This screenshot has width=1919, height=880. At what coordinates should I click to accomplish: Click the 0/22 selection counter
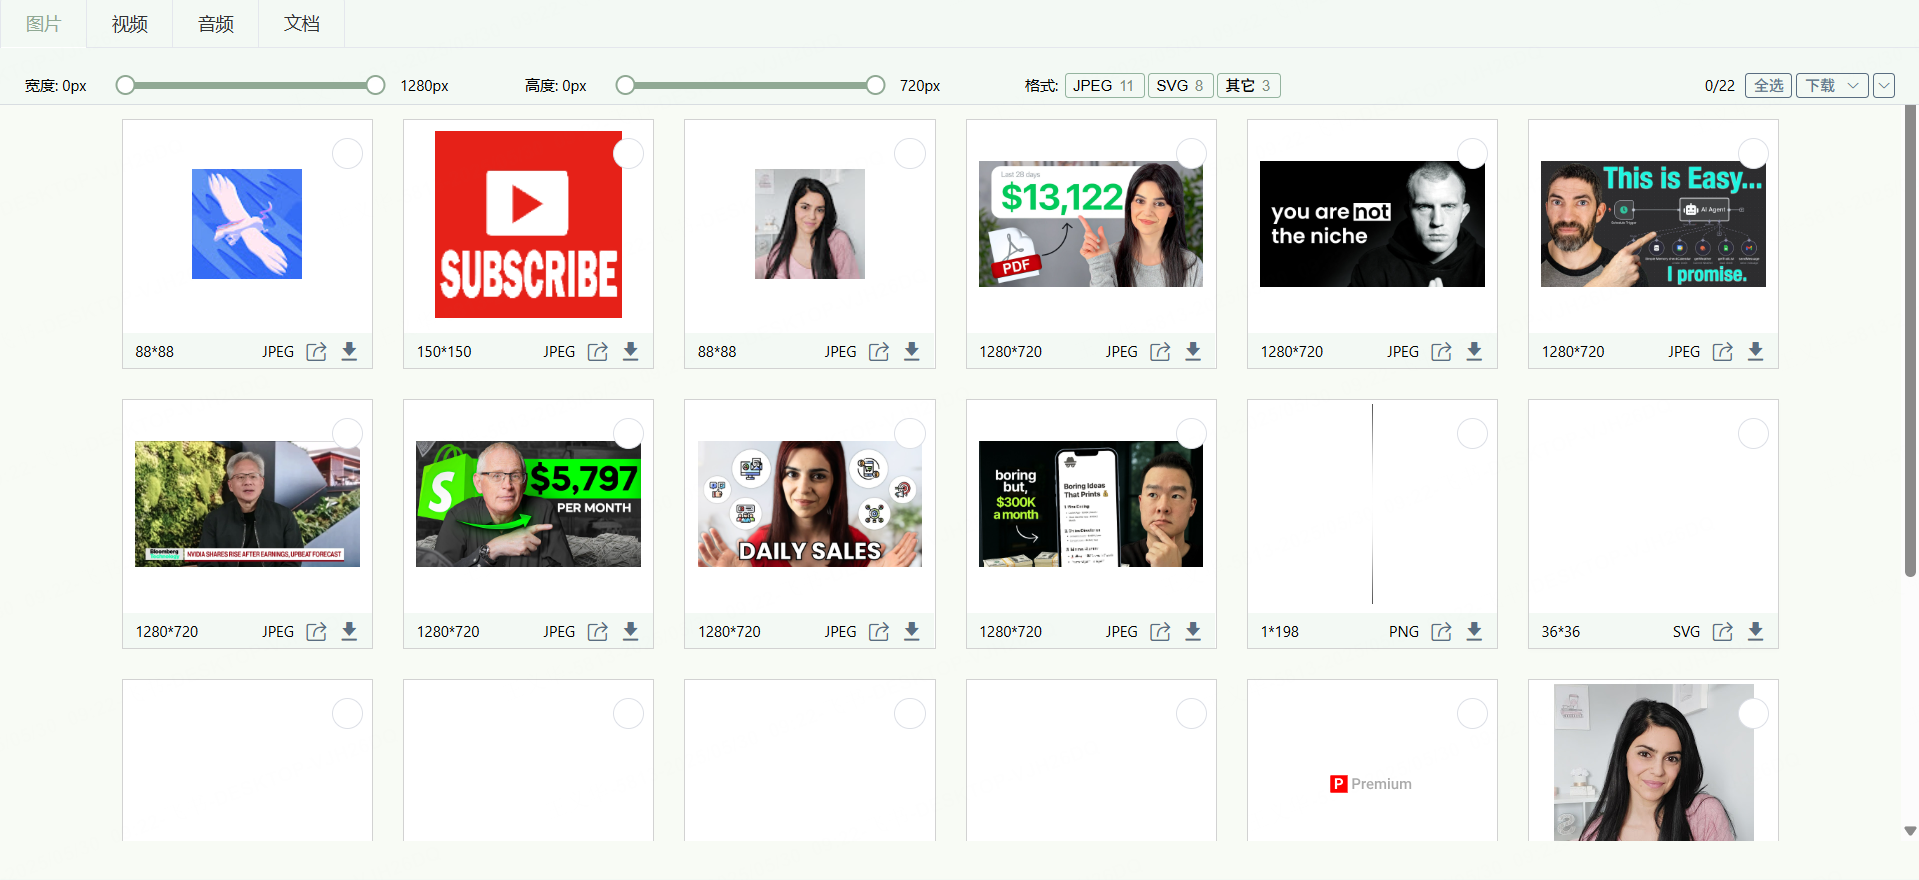coord(1719,86)
